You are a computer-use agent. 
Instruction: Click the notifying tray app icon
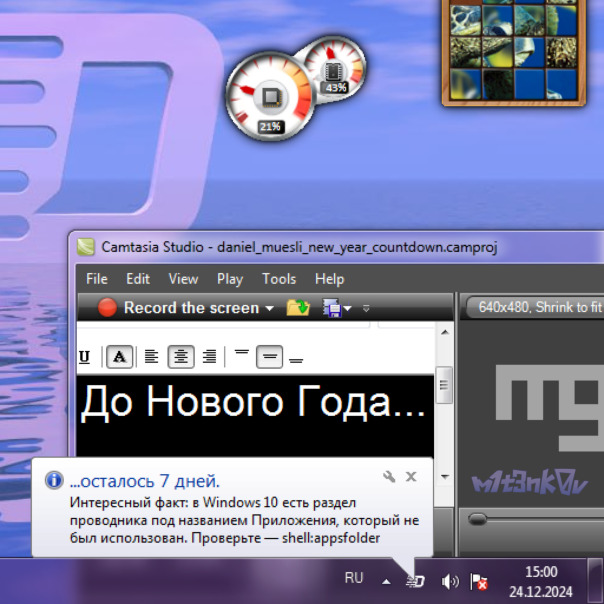point(415,581)
